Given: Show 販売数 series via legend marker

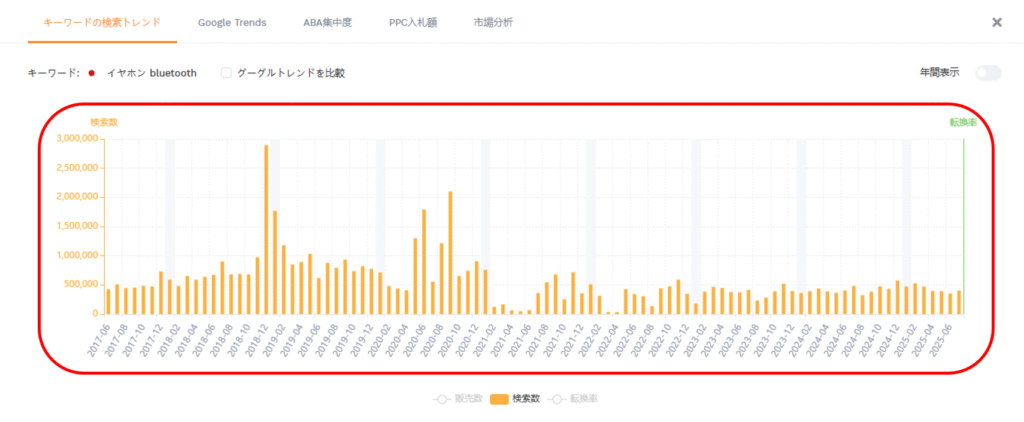Looking at the screenshot, I should pos(440,399).
